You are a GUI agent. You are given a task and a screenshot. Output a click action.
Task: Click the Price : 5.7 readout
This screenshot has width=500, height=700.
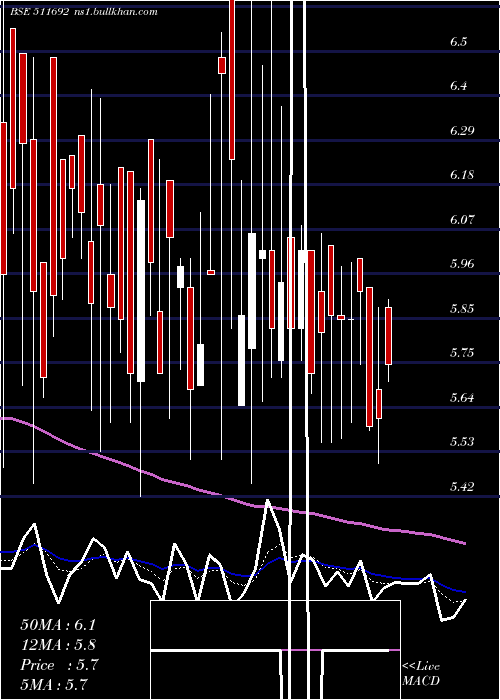[x=59, y=665]
